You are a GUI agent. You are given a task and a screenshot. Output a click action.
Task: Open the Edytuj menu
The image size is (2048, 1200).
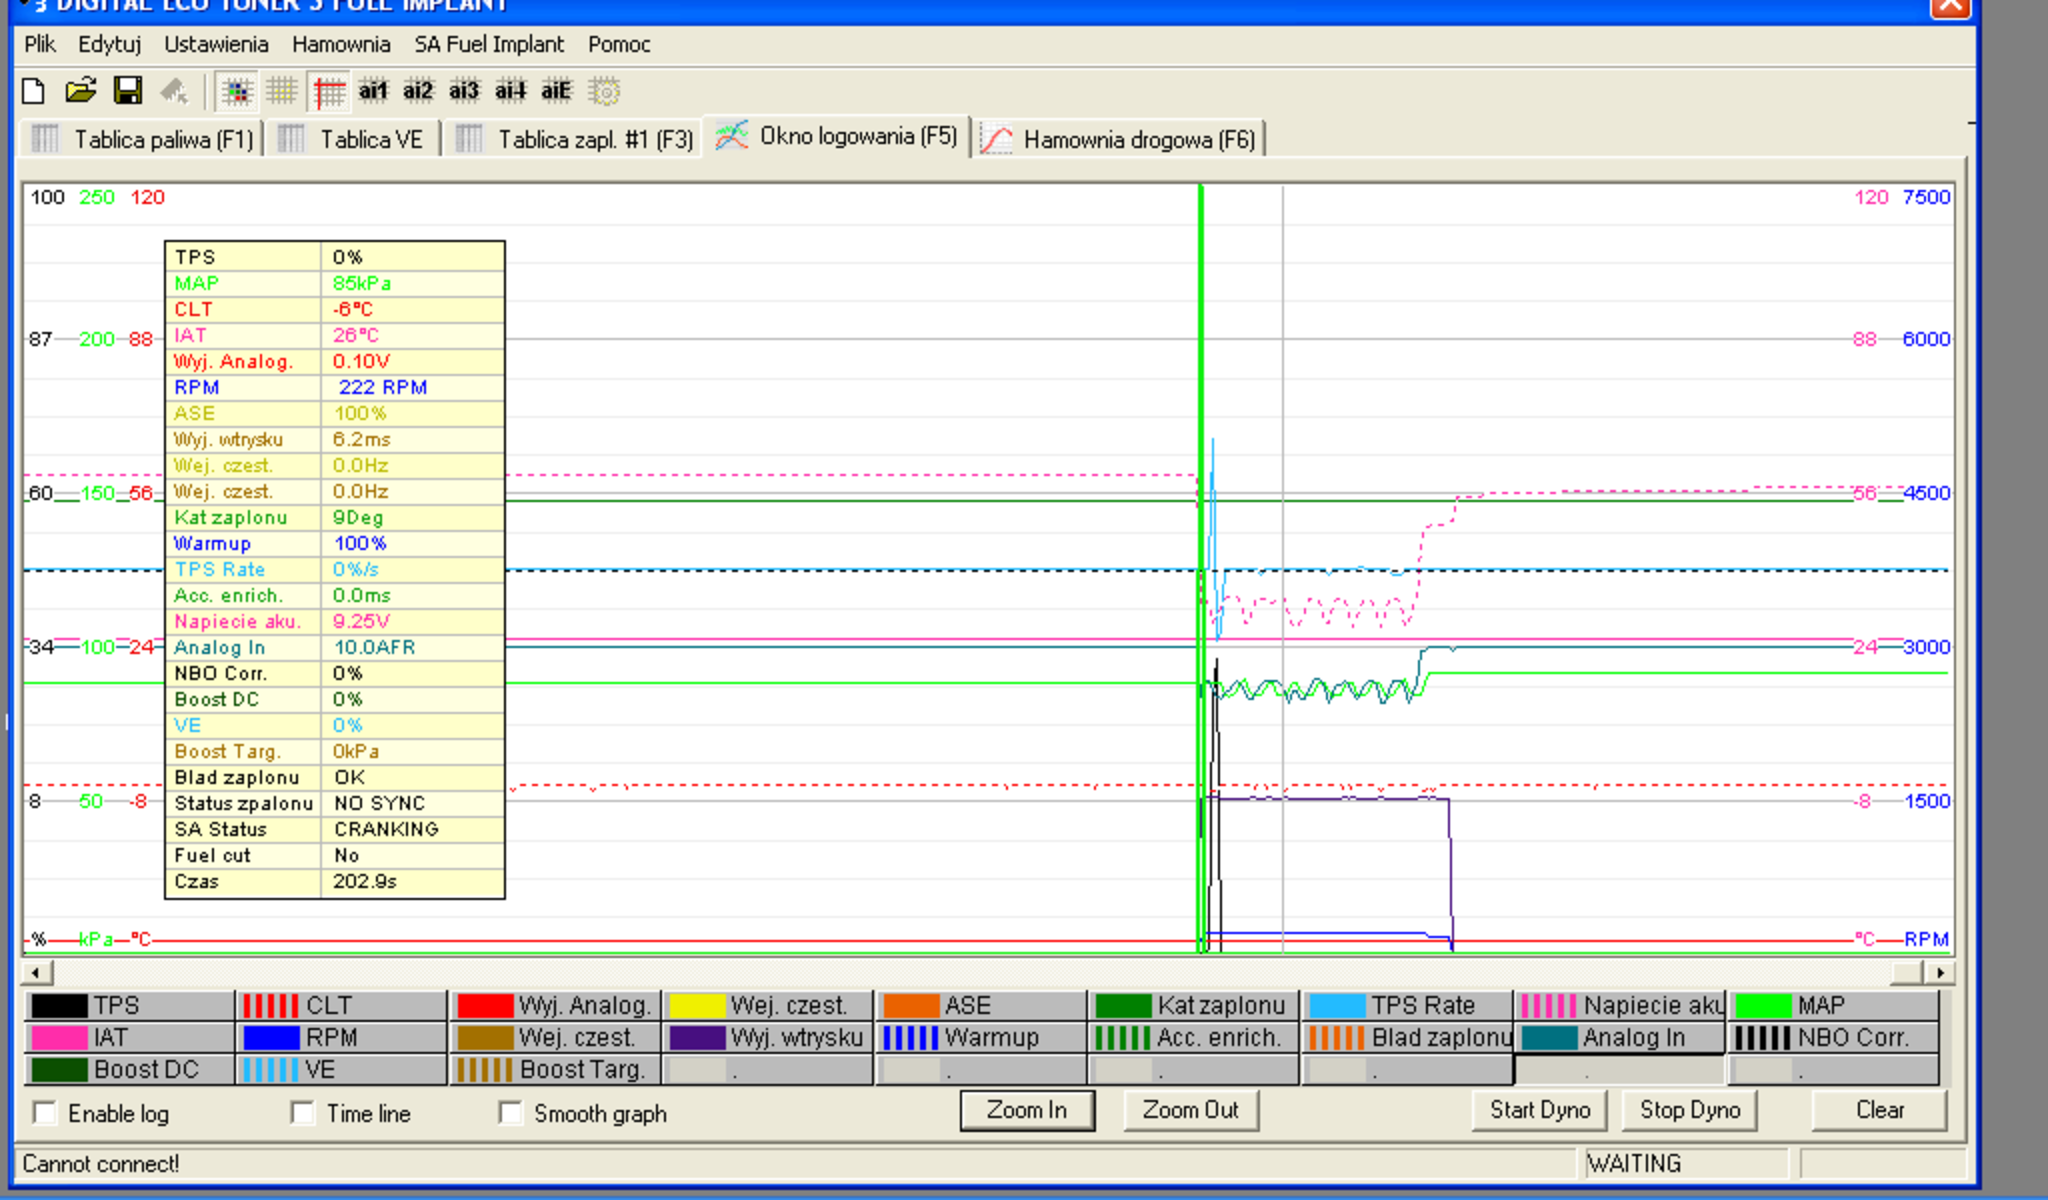point(110,44)
